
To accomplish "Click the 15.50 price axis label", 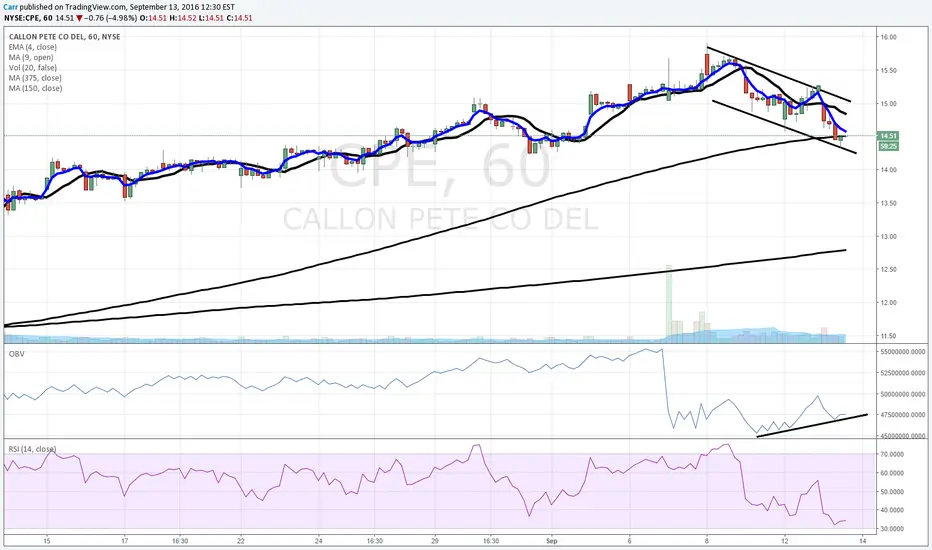I will point(888,70).
